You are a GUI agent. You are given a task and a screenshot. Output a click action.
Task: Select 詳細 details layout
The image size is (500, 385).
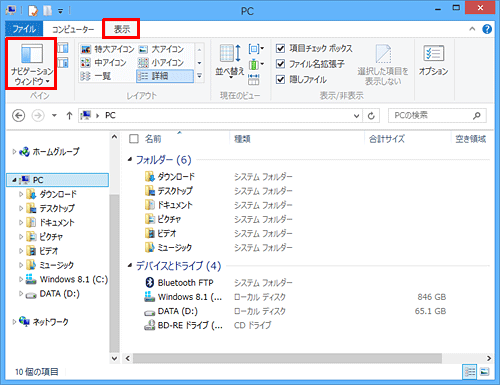(x=165, y=76)
